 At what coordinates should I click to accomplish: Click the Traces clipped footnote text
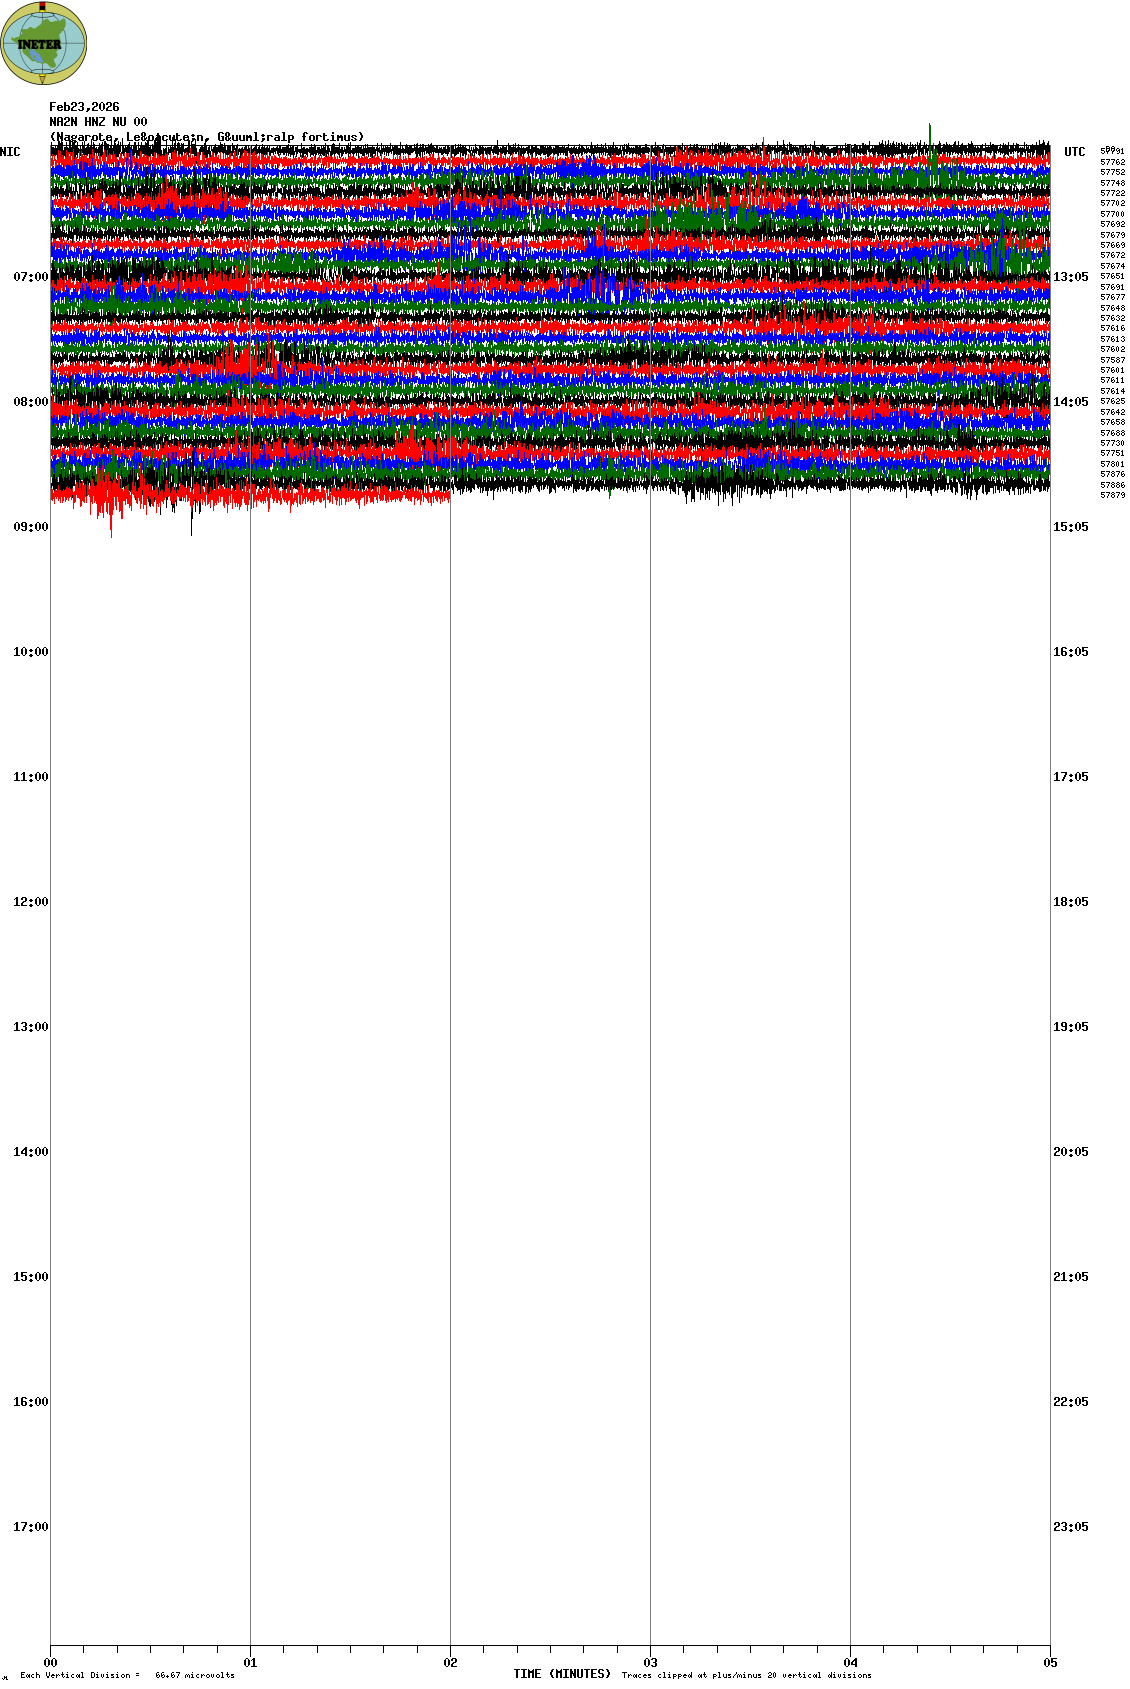tap(746, 1675)
